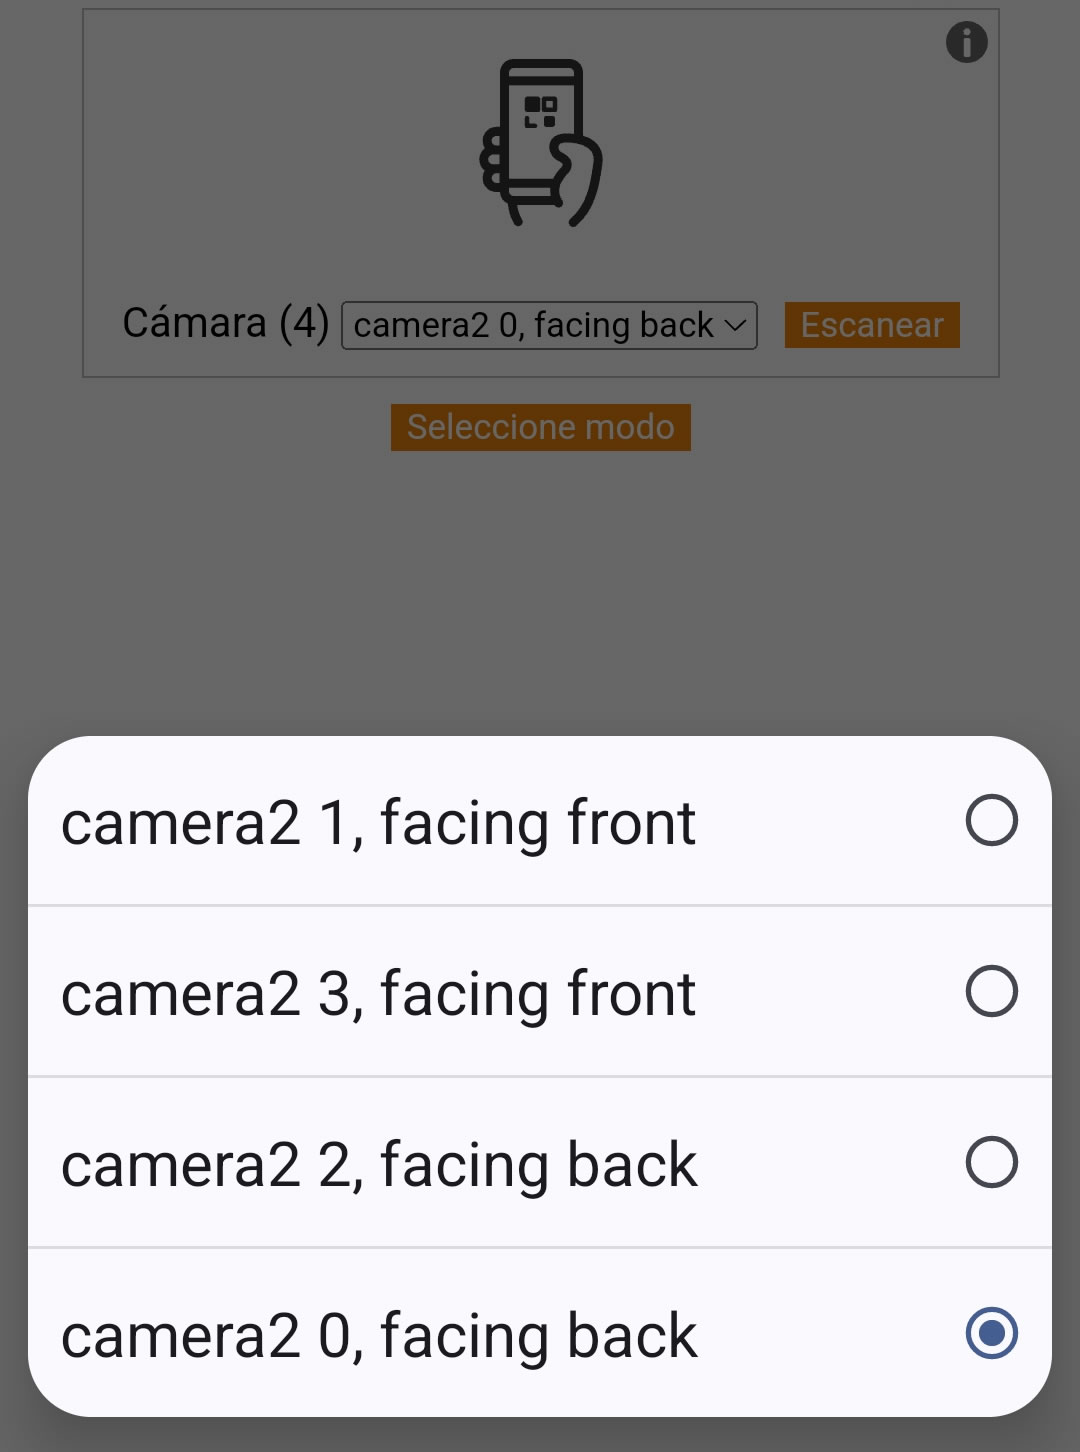Choose the "camera2 2, facing back" list entry
Viewport: 1080px width, 1452px height.
[540, 1162]
